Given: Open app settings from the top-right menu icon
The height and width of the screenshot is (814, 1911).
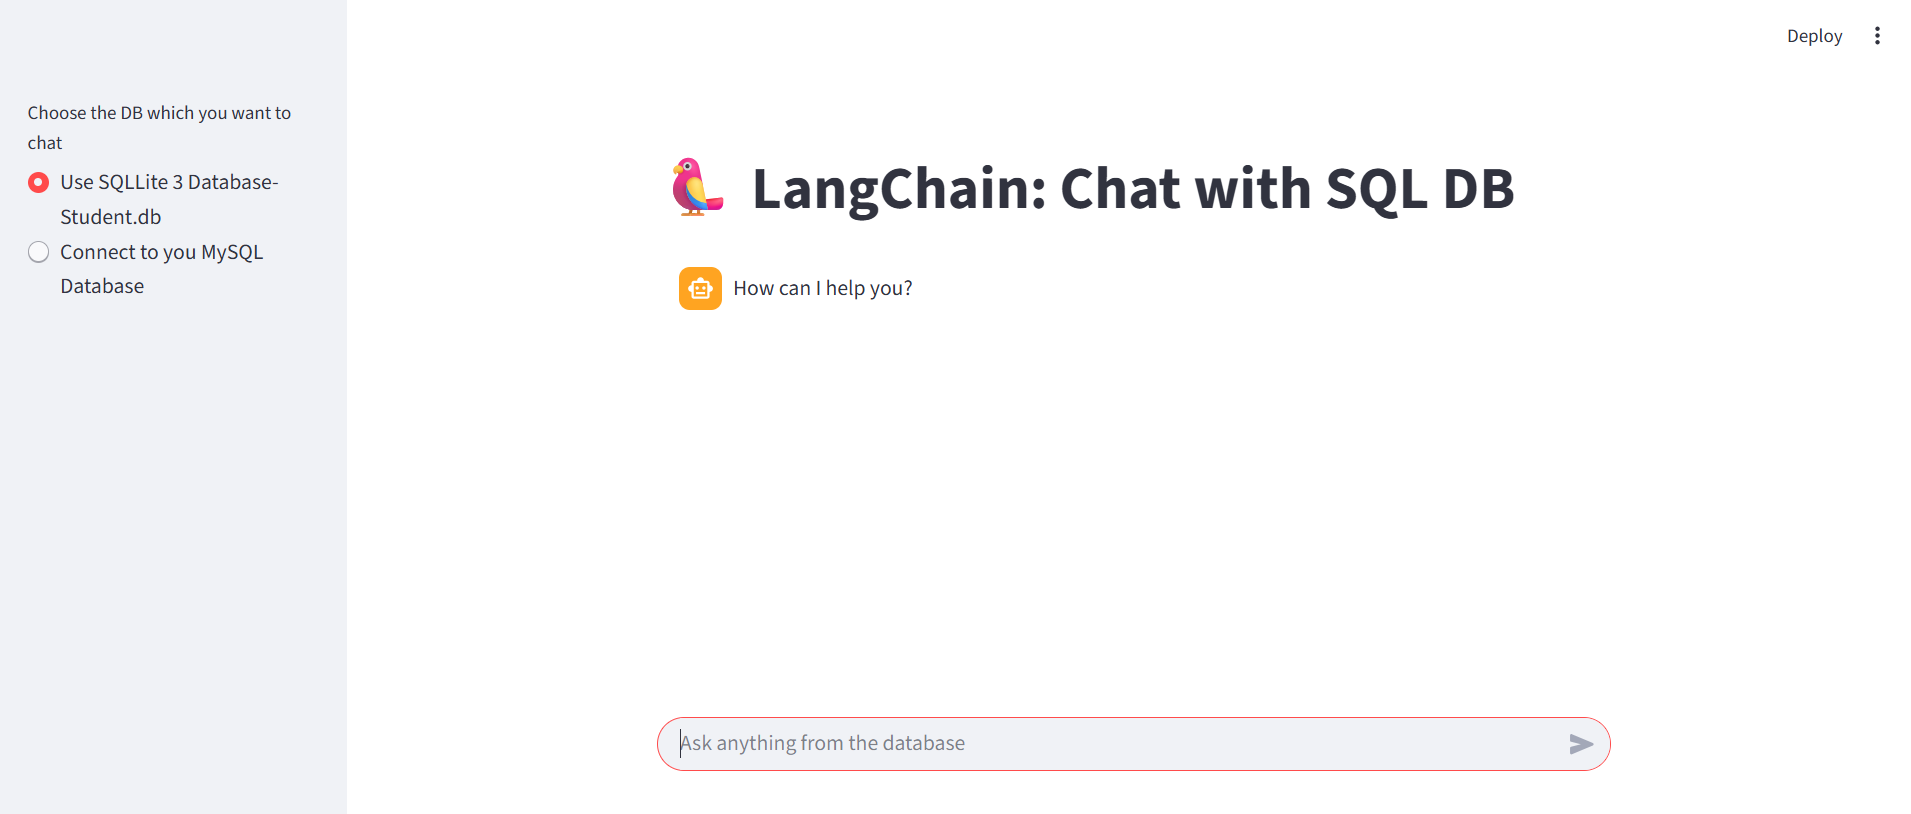Looking at the screenshot, I should pos(1878,35).
